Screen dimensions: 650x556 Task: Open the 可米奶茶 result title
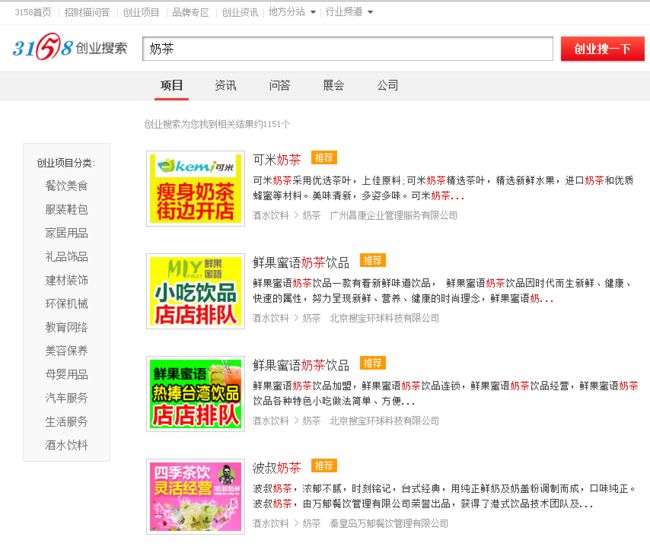click(x=277, y=160)
